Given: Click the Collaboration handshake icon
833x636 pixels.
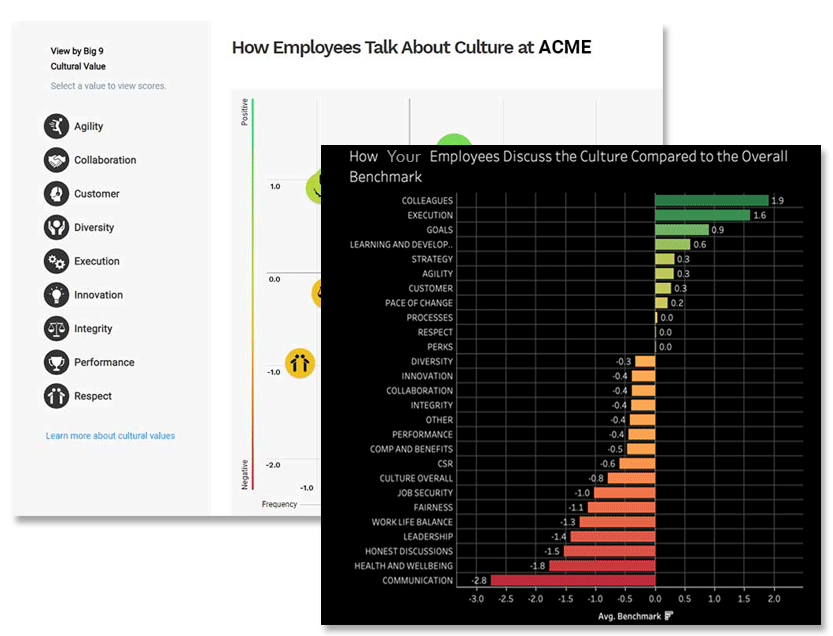Looking at the screenshot, I should [57, 160].
